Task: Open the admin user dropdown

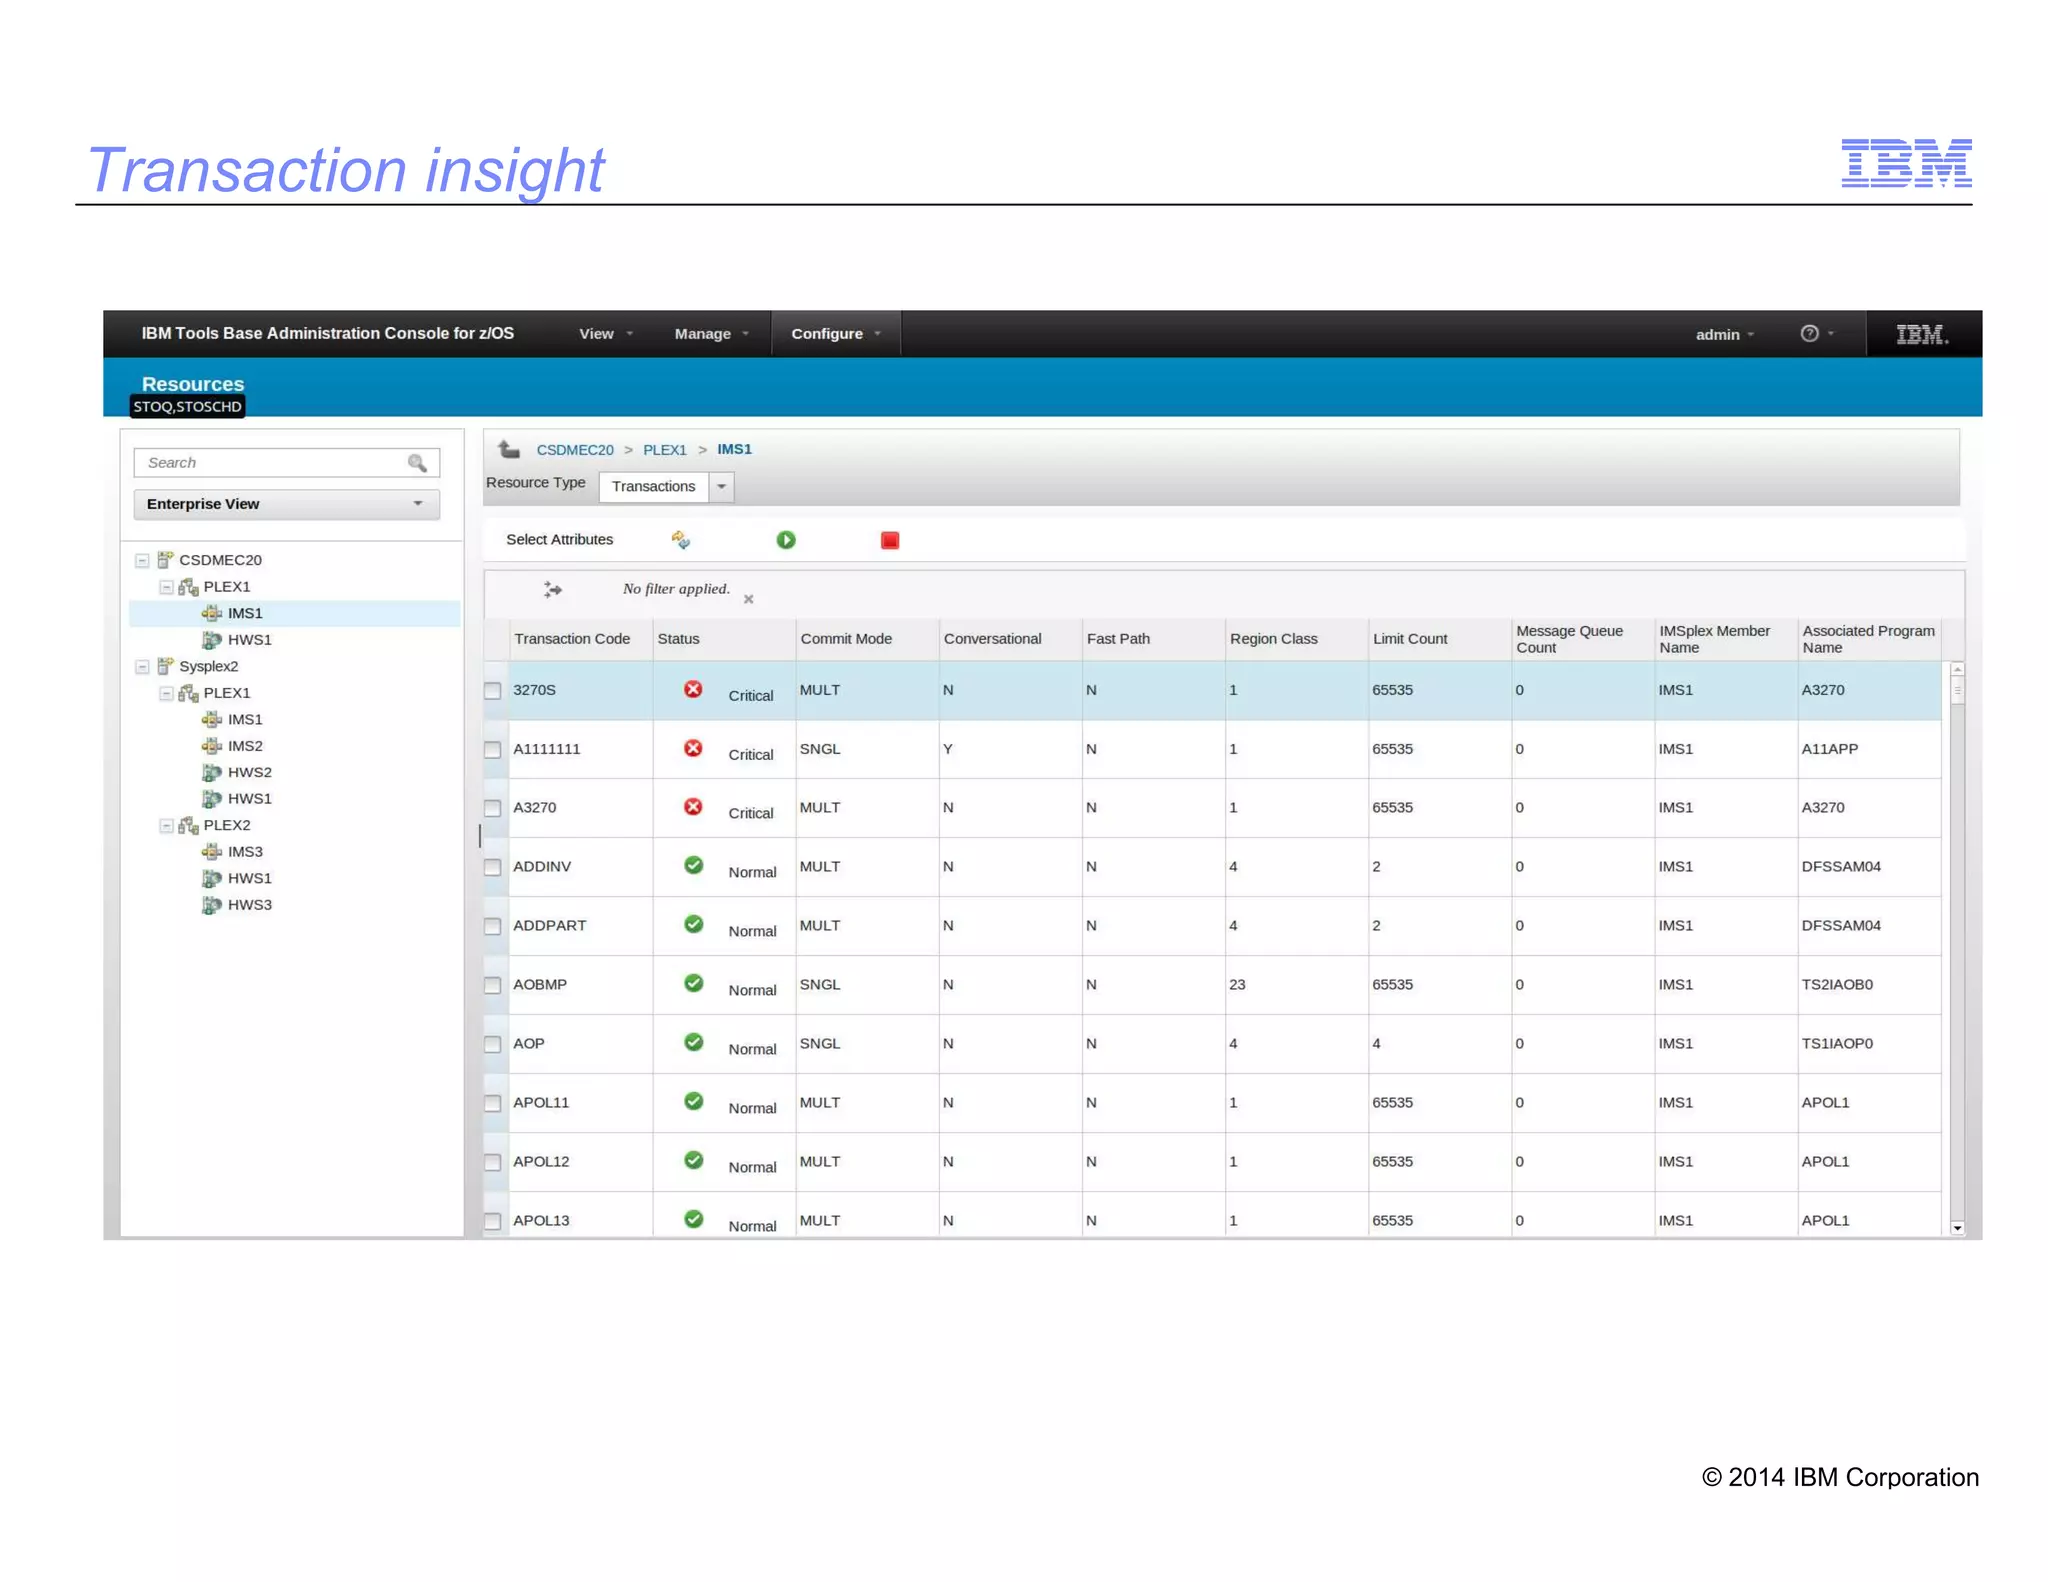Action: coord(1724,334)
